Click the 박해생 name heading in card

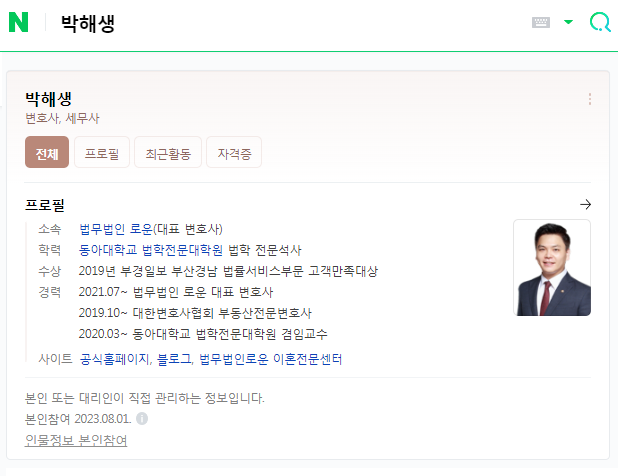[x=48, y=99]
